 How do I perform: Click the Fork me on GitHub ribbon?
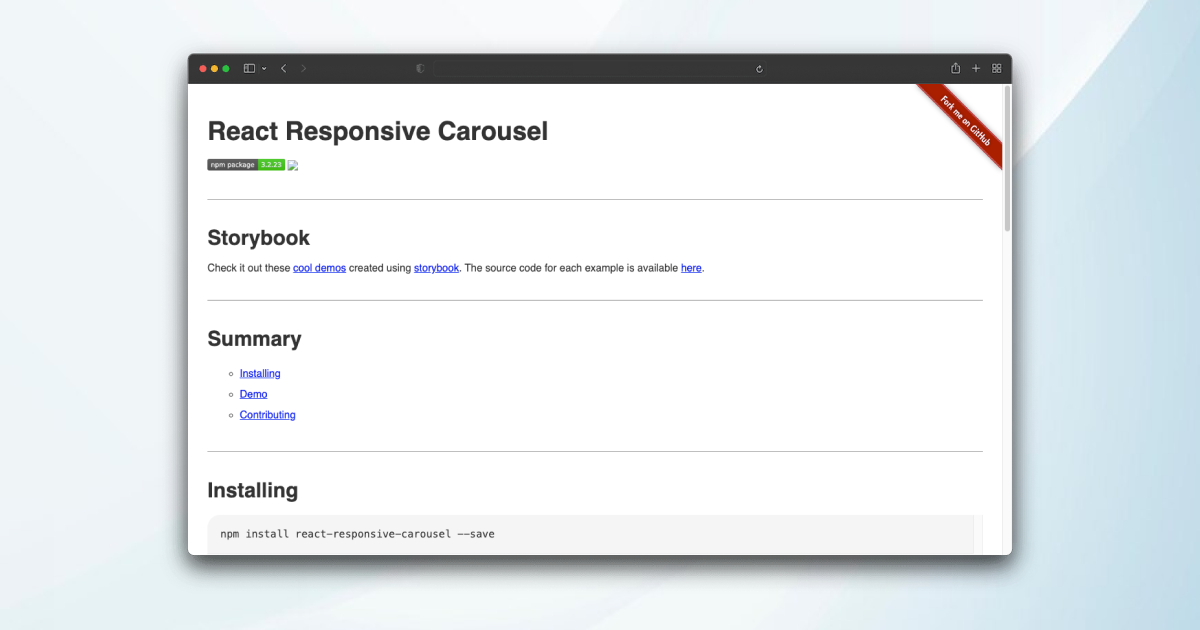coord(964,122)
